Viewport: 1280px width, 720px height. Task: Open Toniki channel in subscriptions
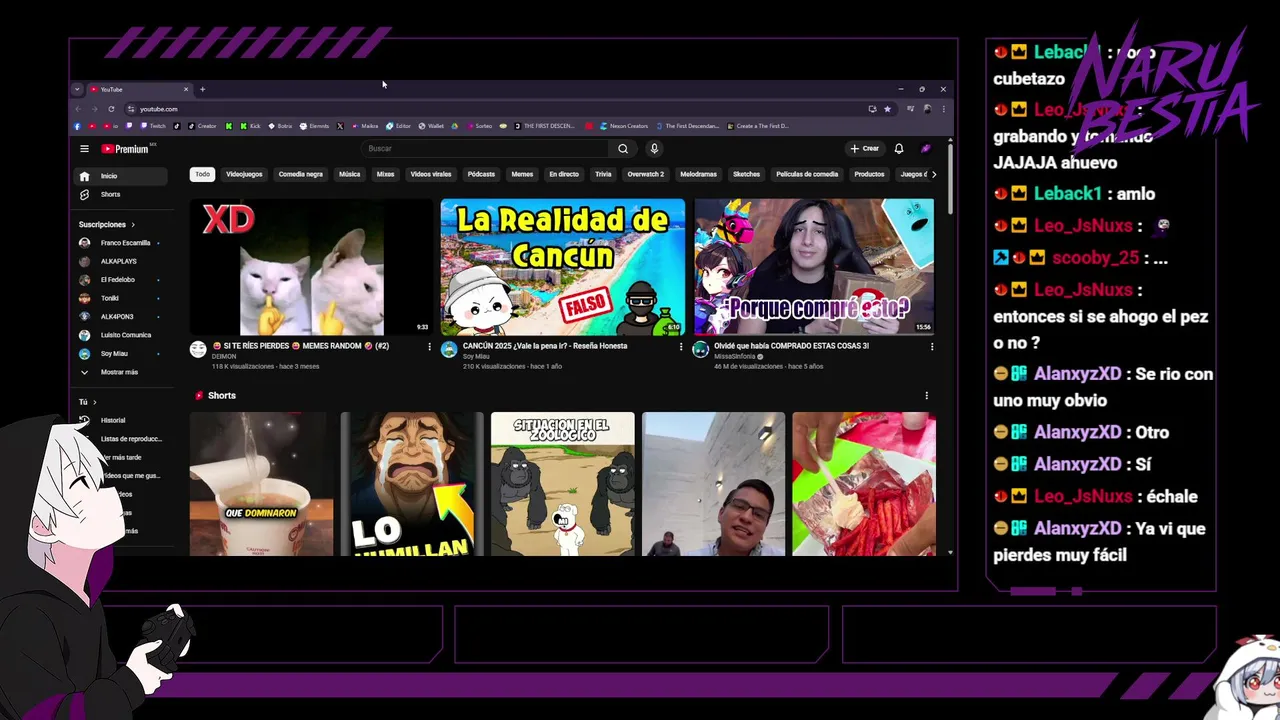click(x=122, y=298)
